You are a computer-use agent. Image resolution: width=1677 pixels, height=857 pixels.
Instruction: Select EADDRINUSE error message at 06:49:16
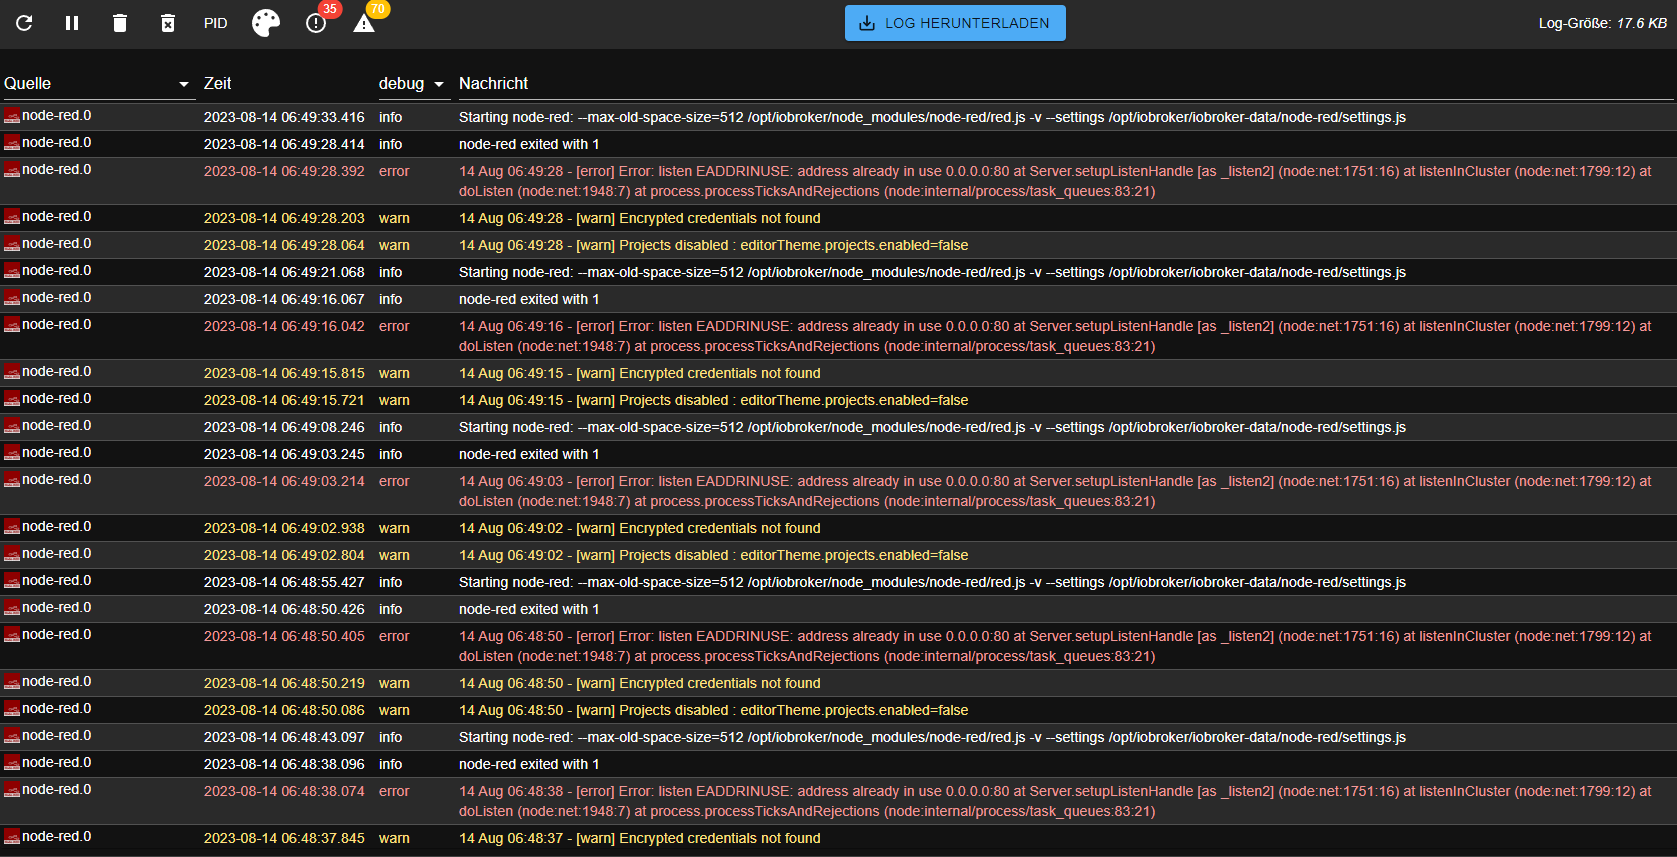point(1055,336)
